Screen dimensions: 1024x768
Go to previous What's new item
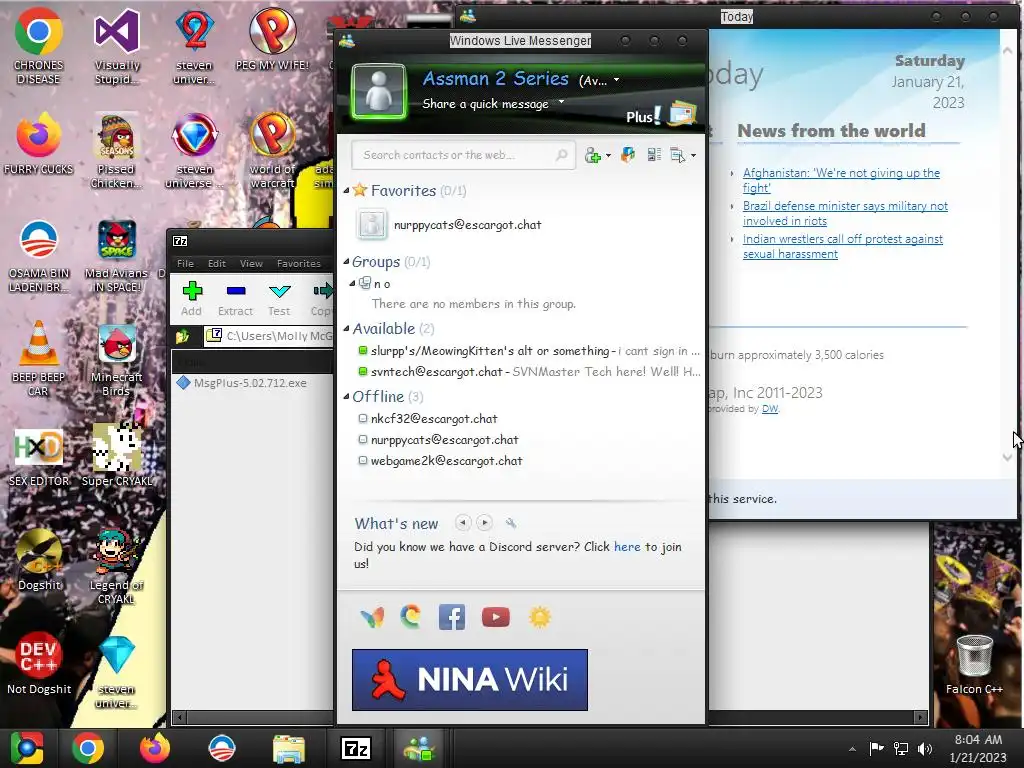click(463, 522)
